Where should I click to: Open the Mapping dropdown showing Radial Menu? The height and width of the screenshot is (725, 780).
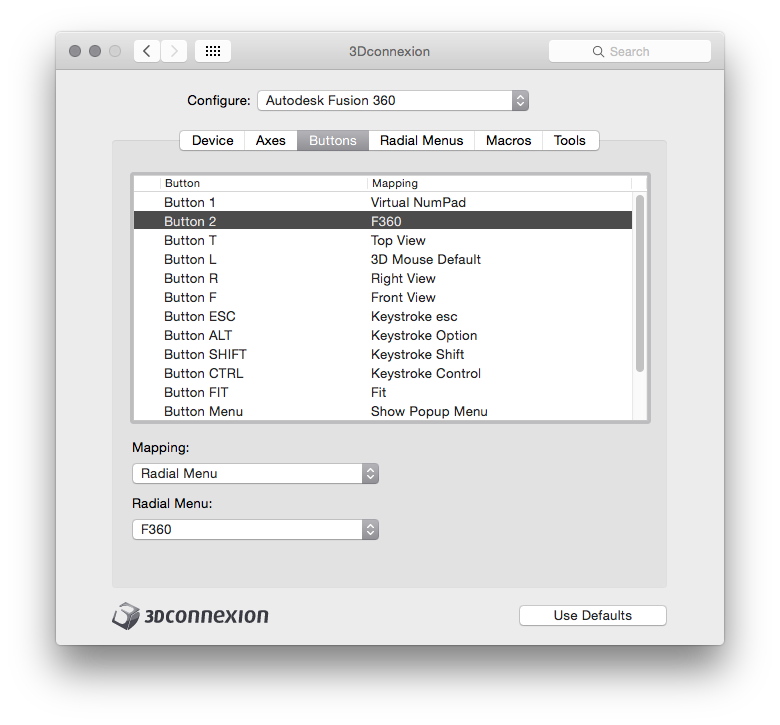pyautogui.click(x=255, y=473)
